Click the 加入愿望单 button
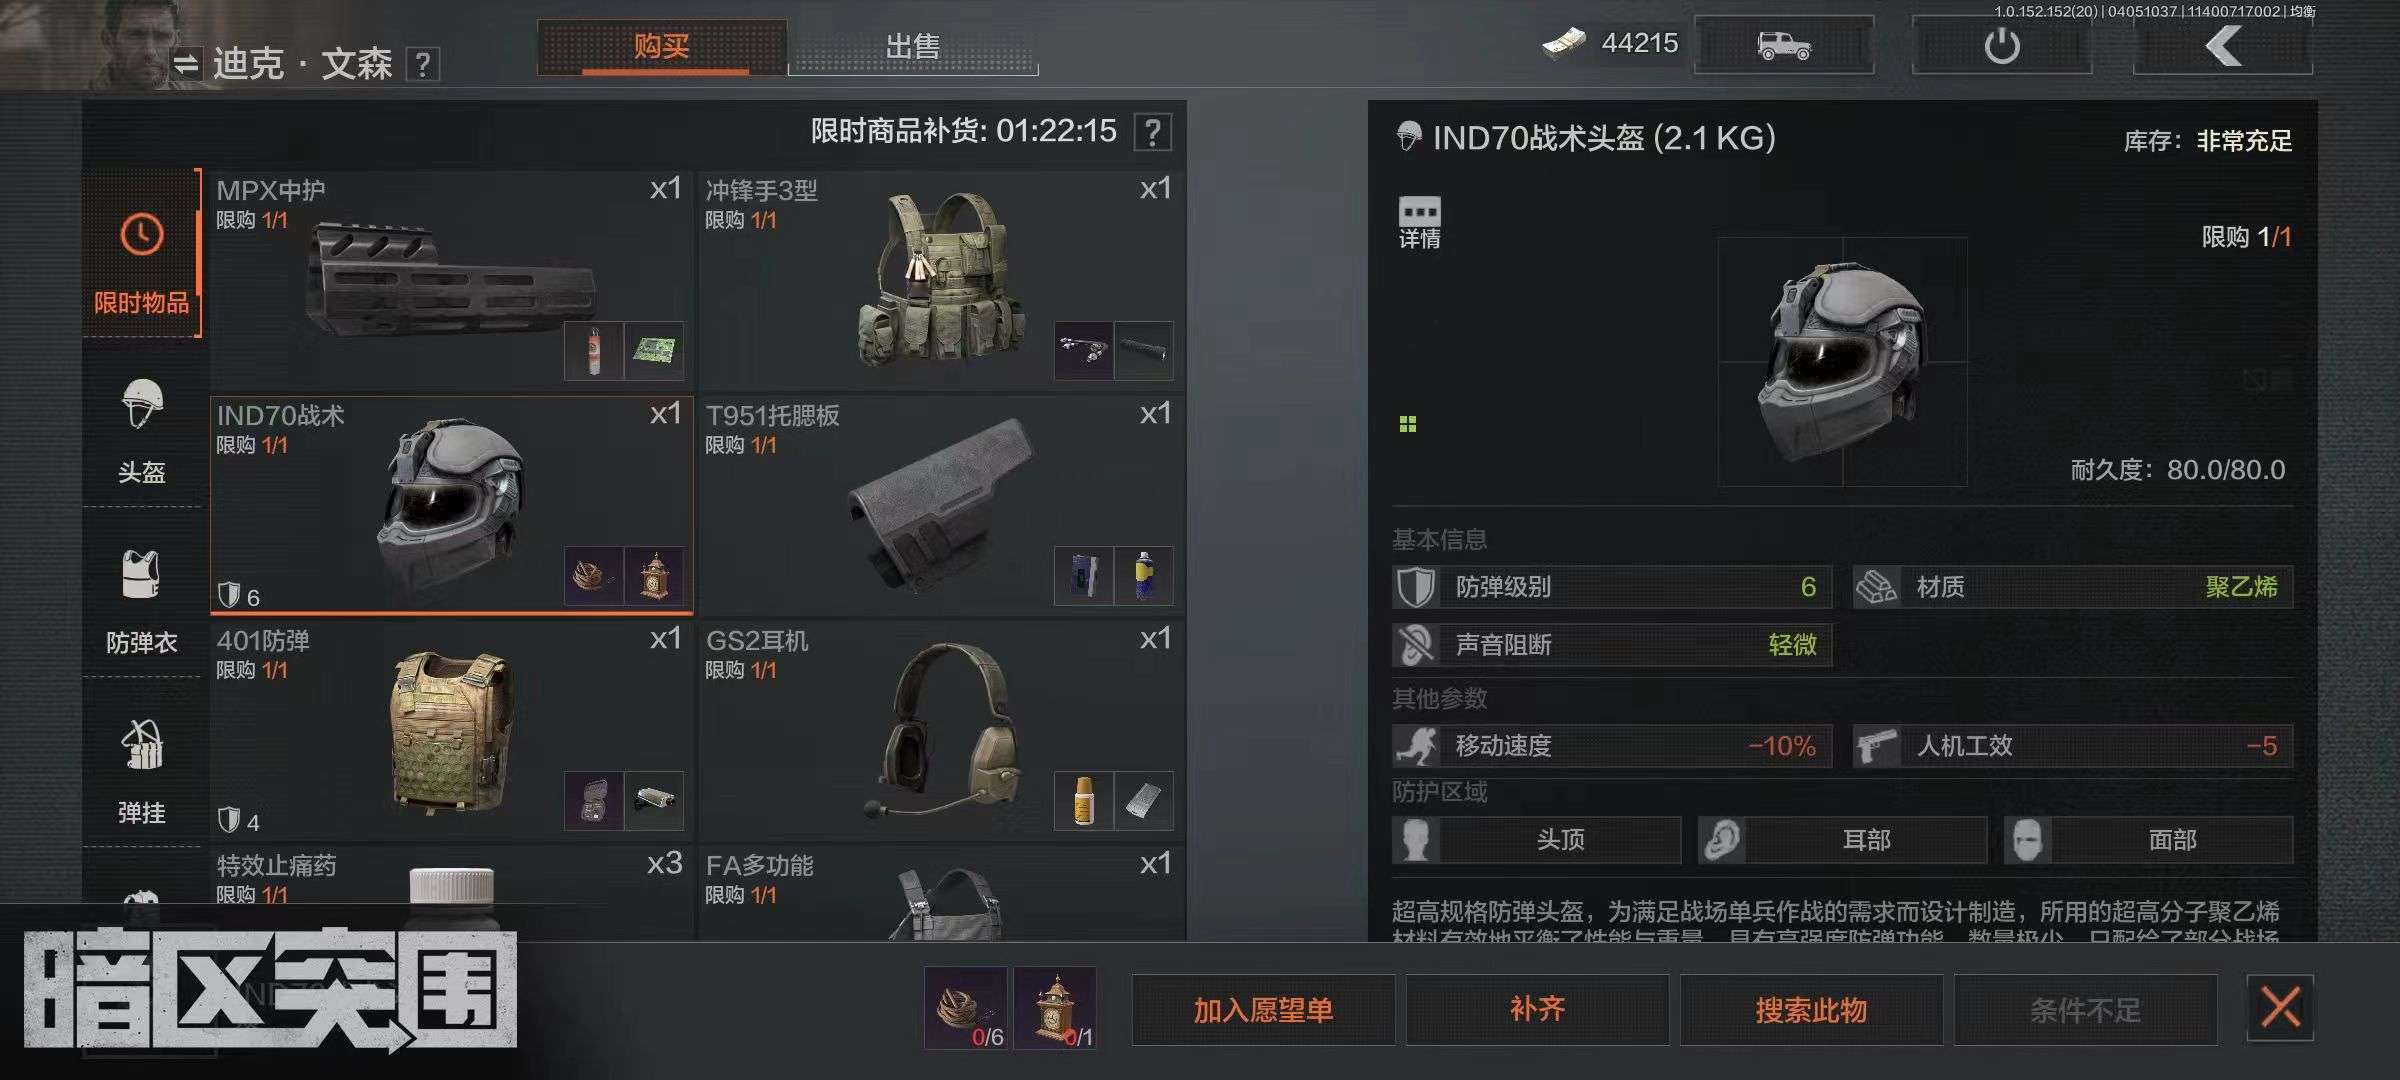The width and height of the screenshot is (2400, 1080). tap(1263, 1010)
